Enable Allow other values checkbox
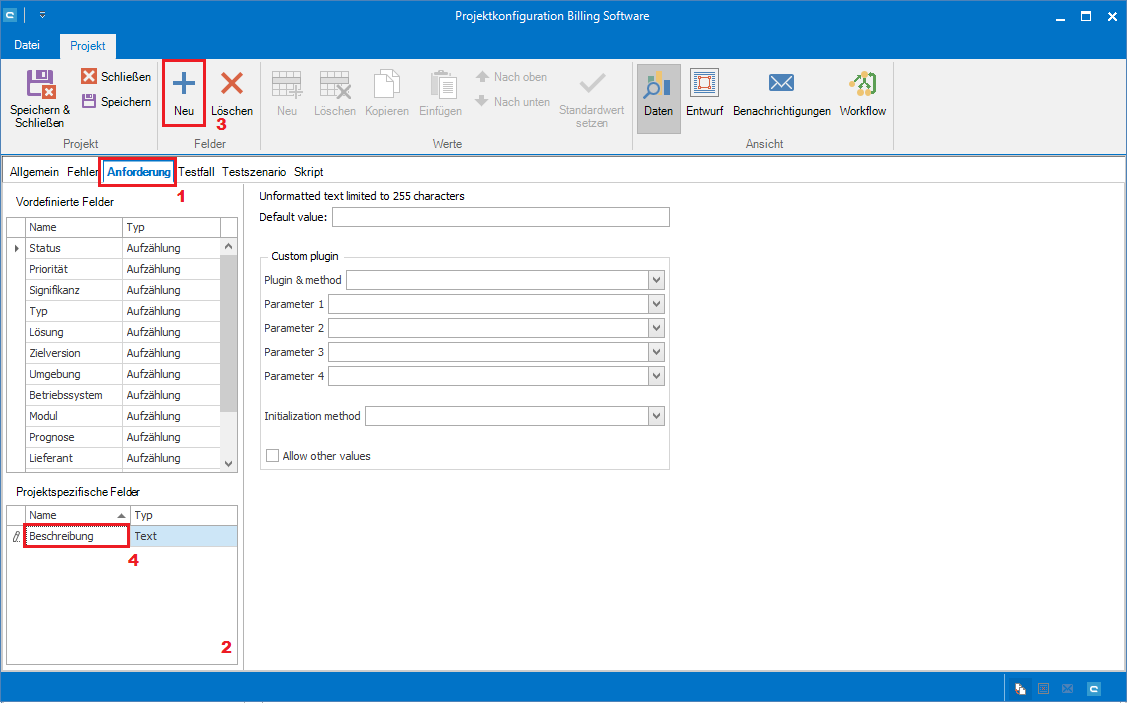 tap(273, 456)
